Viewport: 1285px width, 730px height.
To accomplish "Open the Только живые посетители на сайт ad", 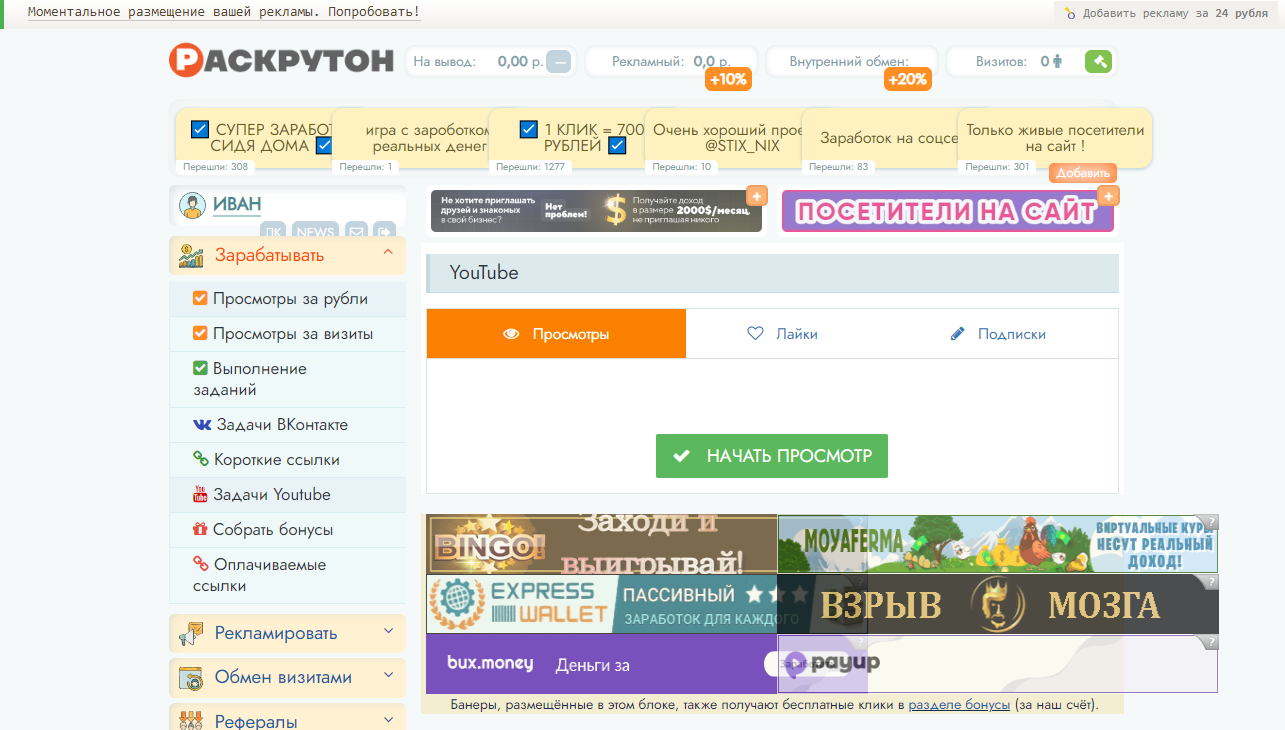I will 1055,138.
